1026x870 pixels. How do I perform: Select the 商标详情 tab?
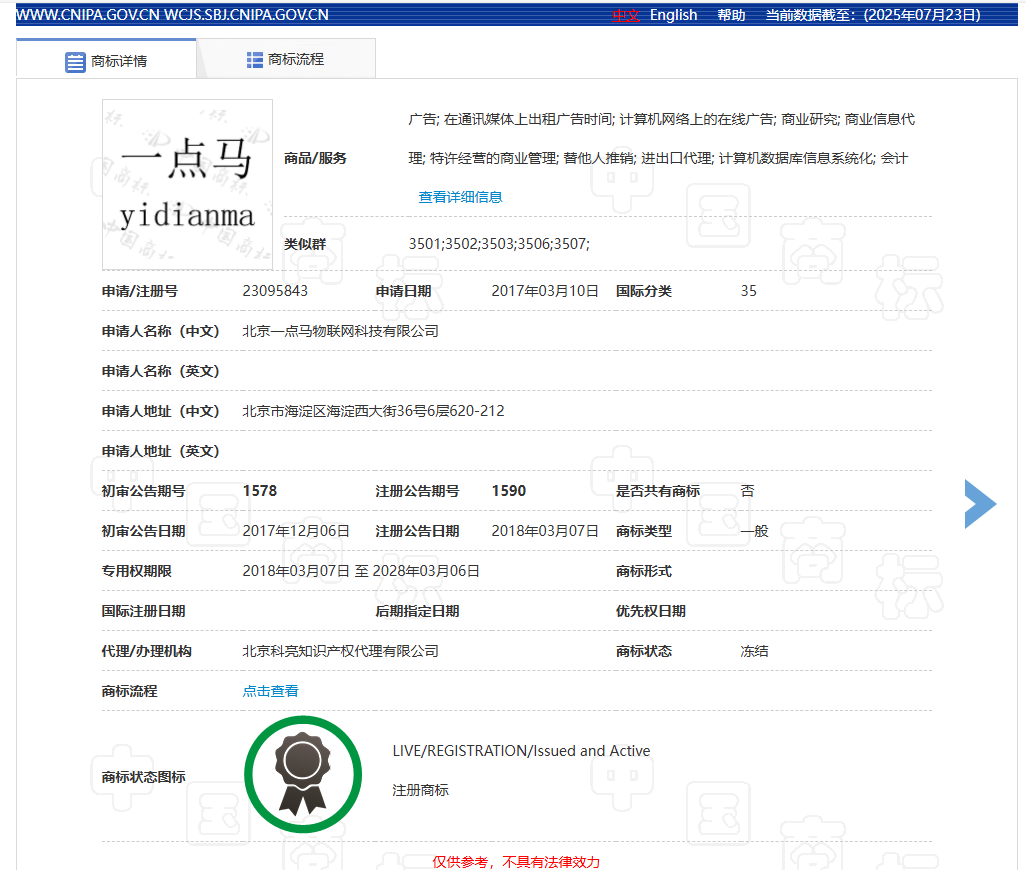[x=118, y=61]
